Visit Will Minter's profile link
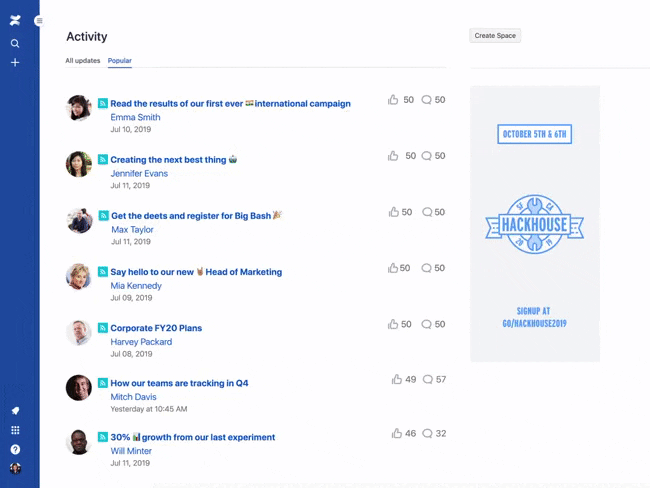650x488 pixels. tap(131, 451)
